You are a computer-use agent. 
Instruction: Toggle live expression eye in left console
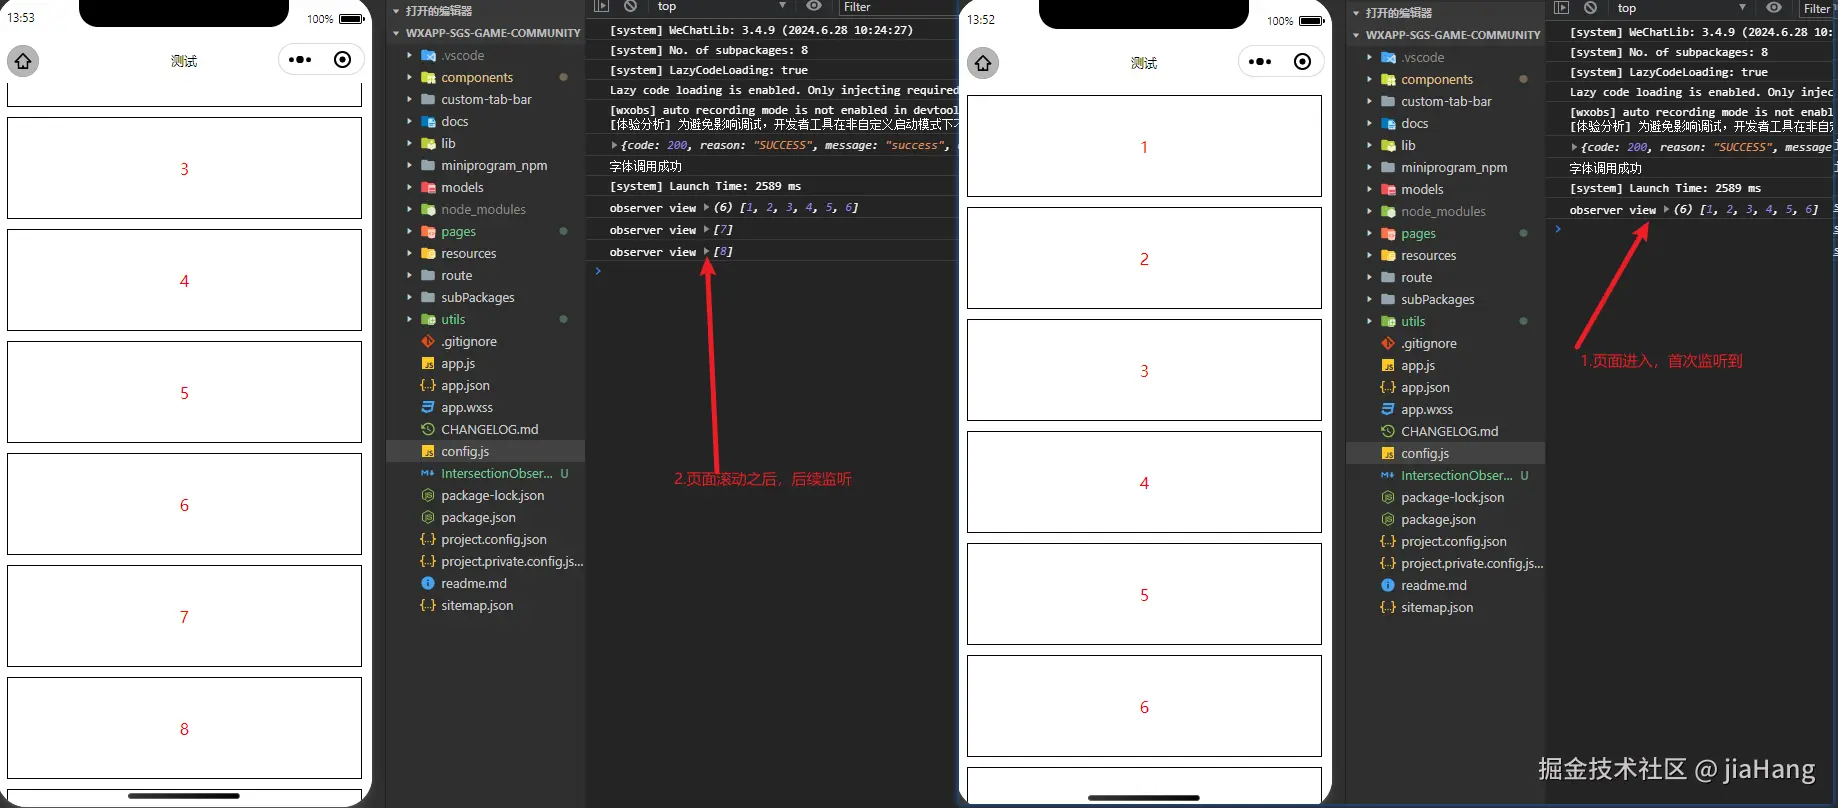click(x=814, y=6)
